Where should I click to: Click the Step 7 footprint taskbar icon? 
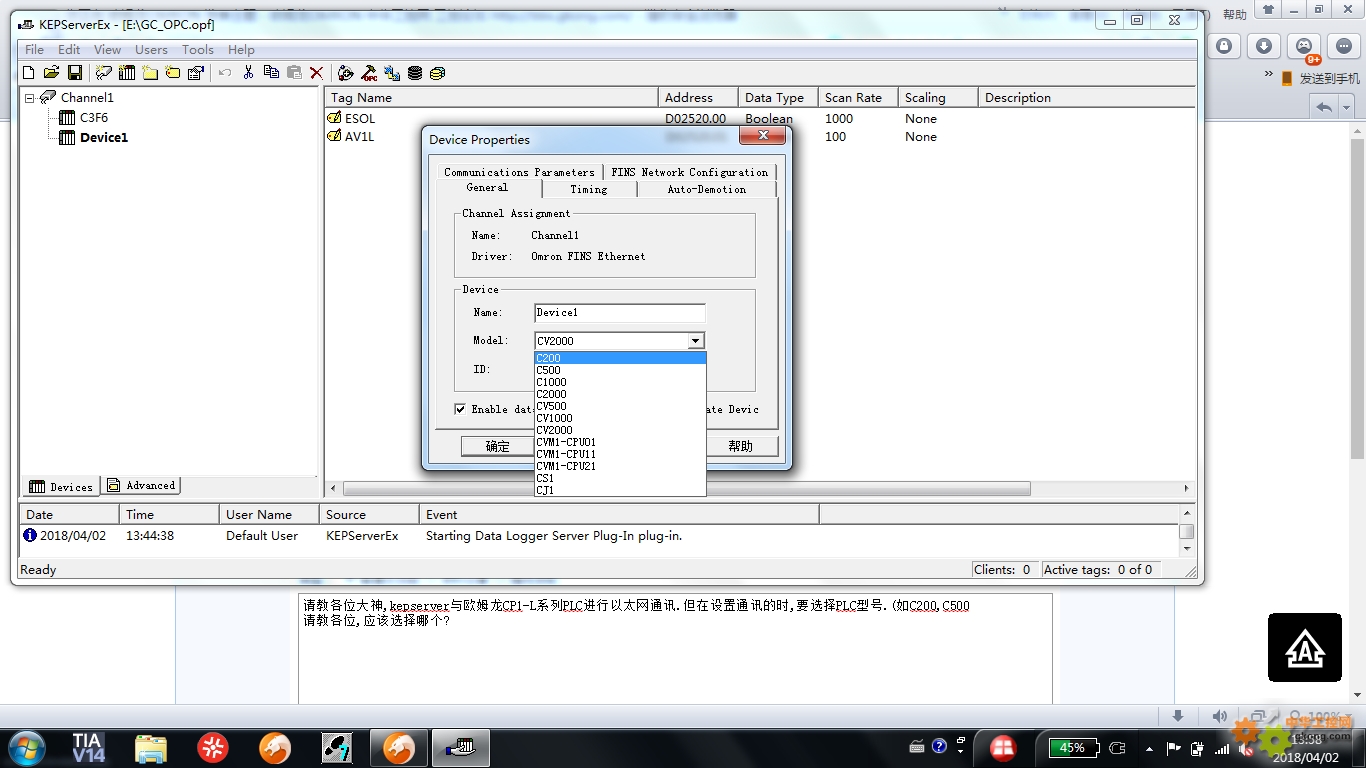[337, 748]
